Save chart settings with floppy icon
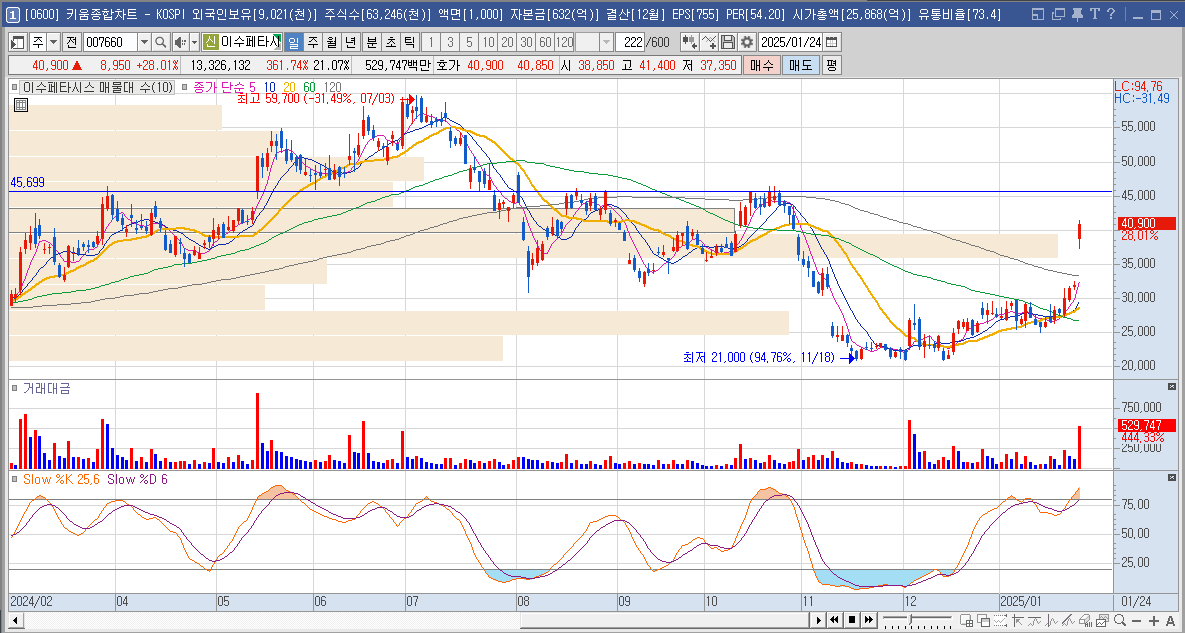Image resolution: width=1185 pixels, height=633 pixels. pyautogui.click(x=728, y=42)
